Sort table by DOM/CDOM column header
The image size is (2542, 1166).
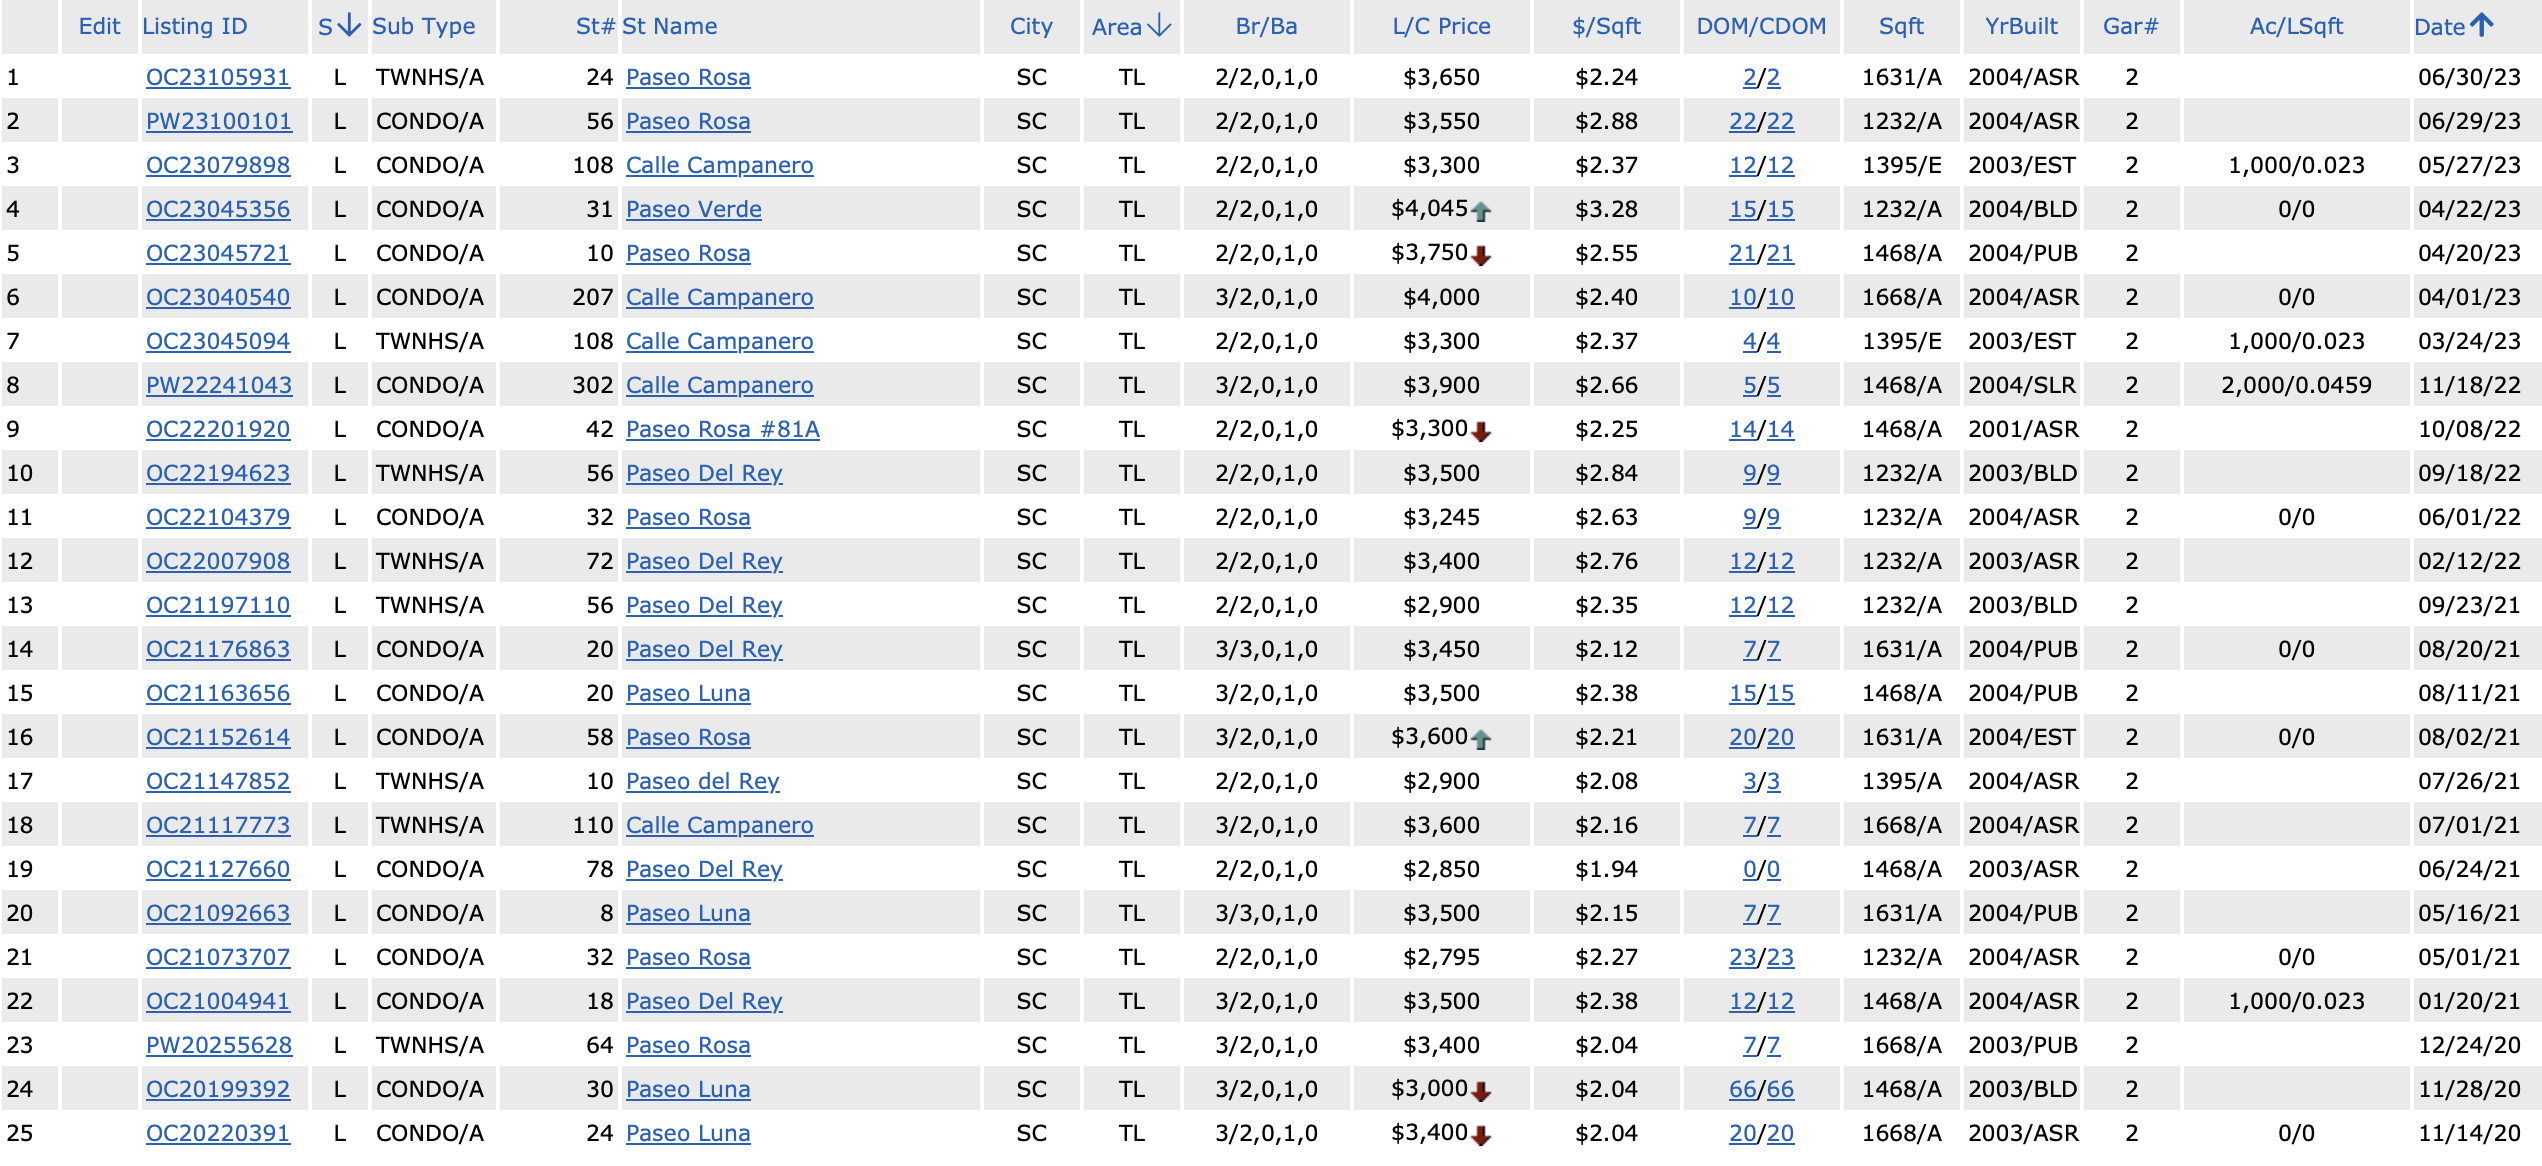click(1761, 26)
